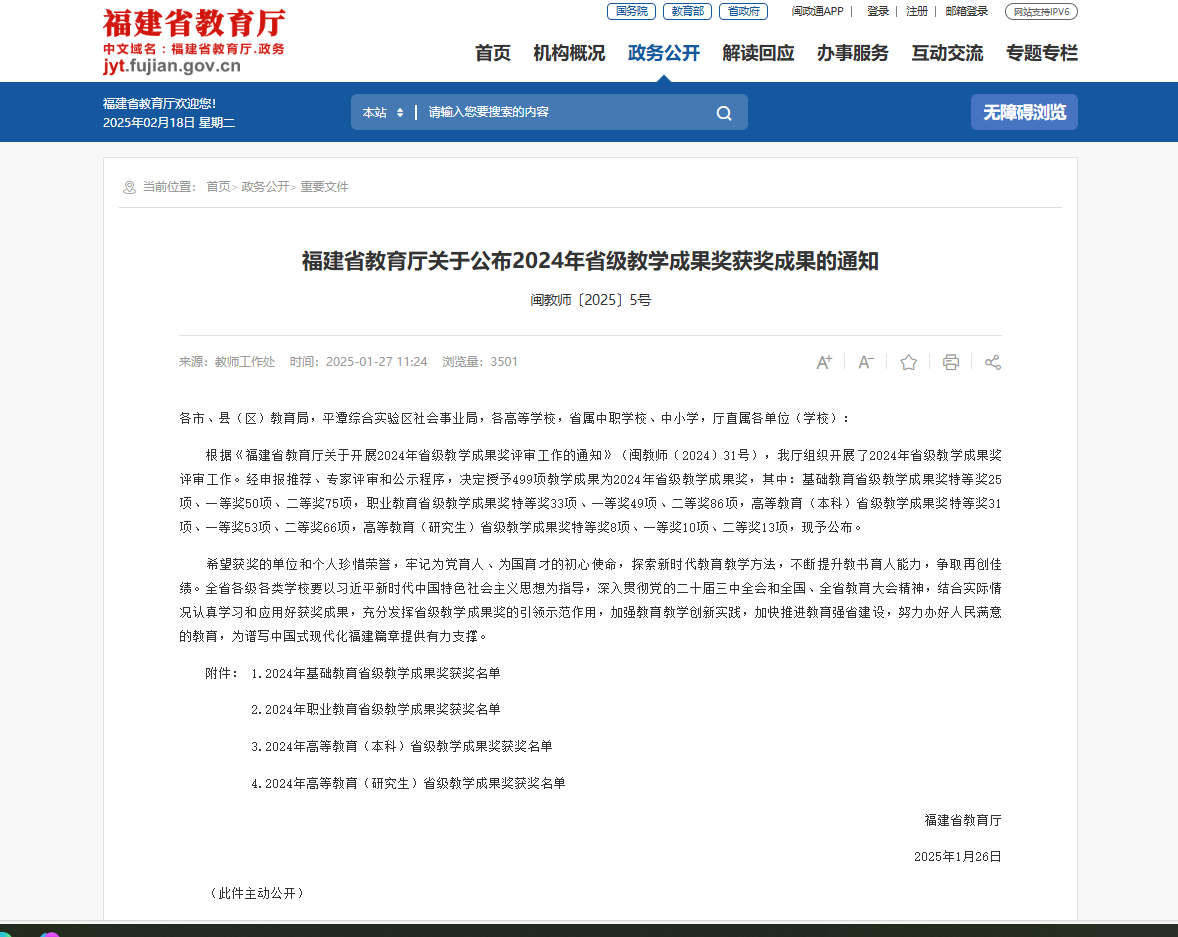Decrease font size with A- icon
The height and width of the screenshot is (937, 1178).
click(866, 362)
